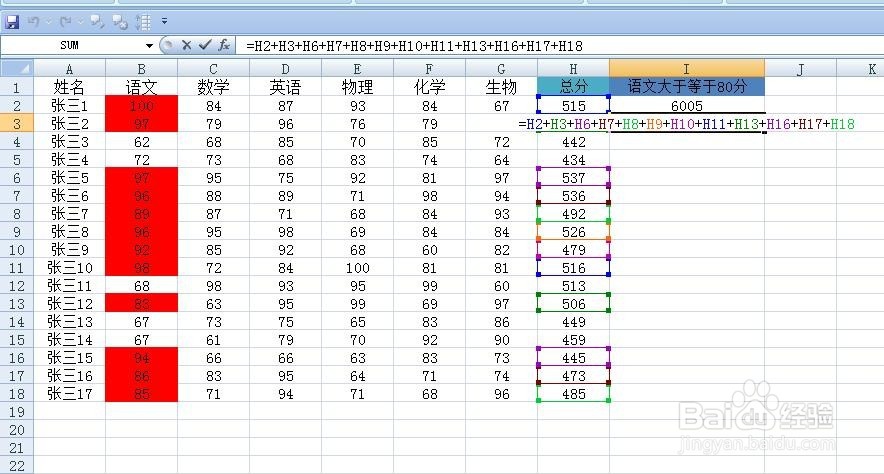Open Customize Quick Access Toolbar dropdown
The height and width of the screenshot is (474, 884).
(164, 21)
